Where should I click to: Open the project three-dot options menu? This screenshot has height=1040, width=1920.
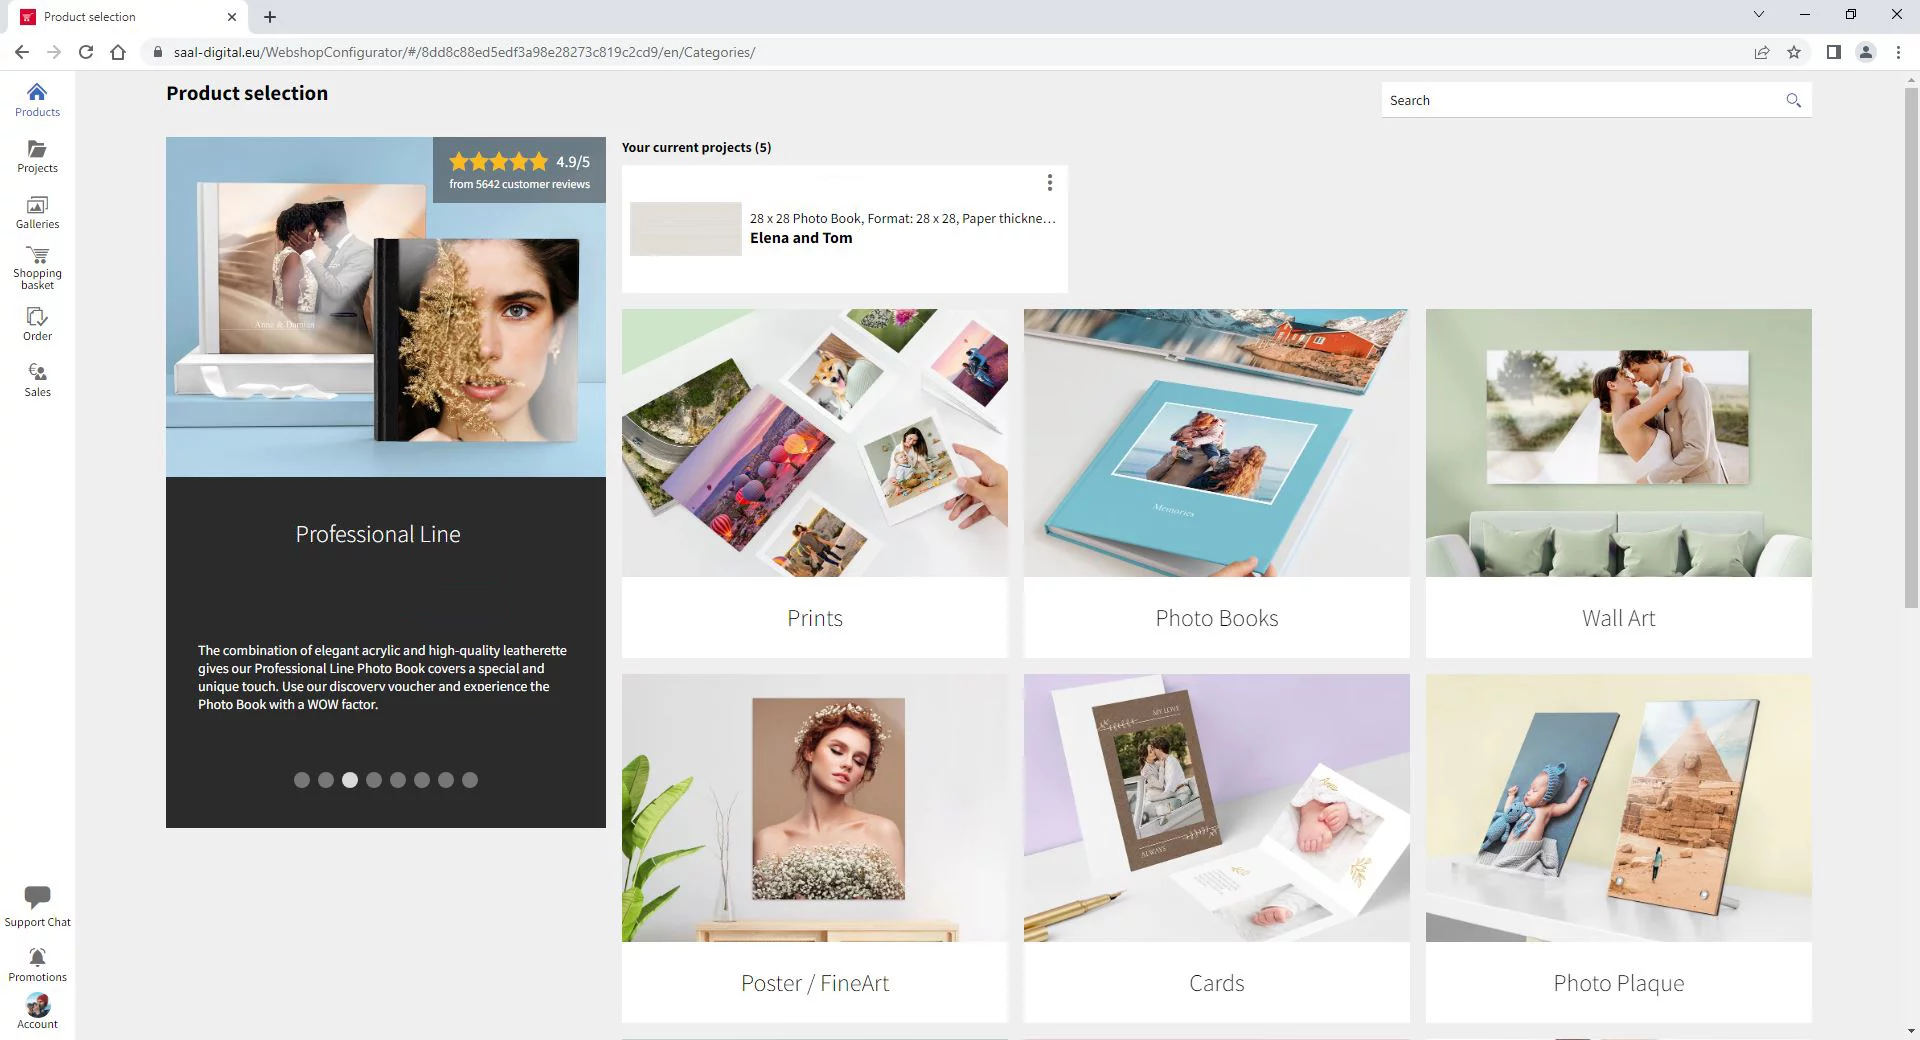click(1049, 182)
